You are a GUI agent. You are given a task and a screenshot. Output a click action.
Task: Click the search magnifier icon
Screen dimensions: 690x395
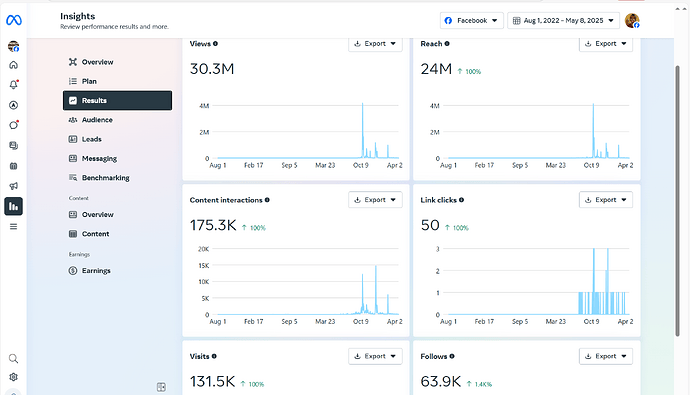(x=14, y=358)
